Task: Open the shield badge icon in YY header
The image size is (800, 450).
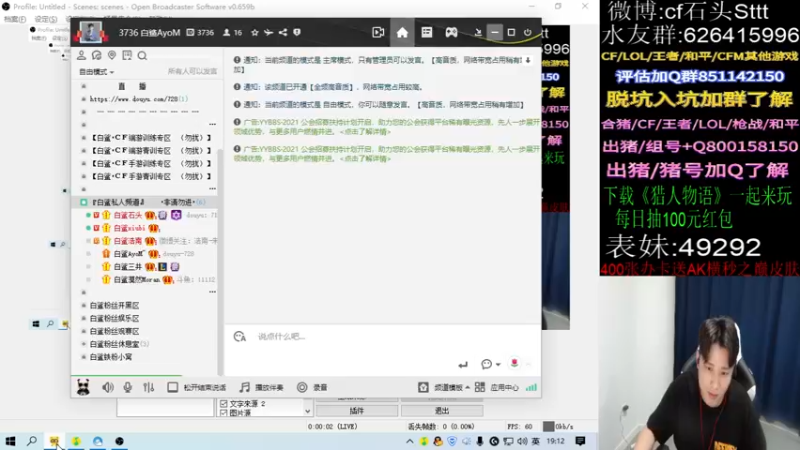Action: (x=297, y=33)
